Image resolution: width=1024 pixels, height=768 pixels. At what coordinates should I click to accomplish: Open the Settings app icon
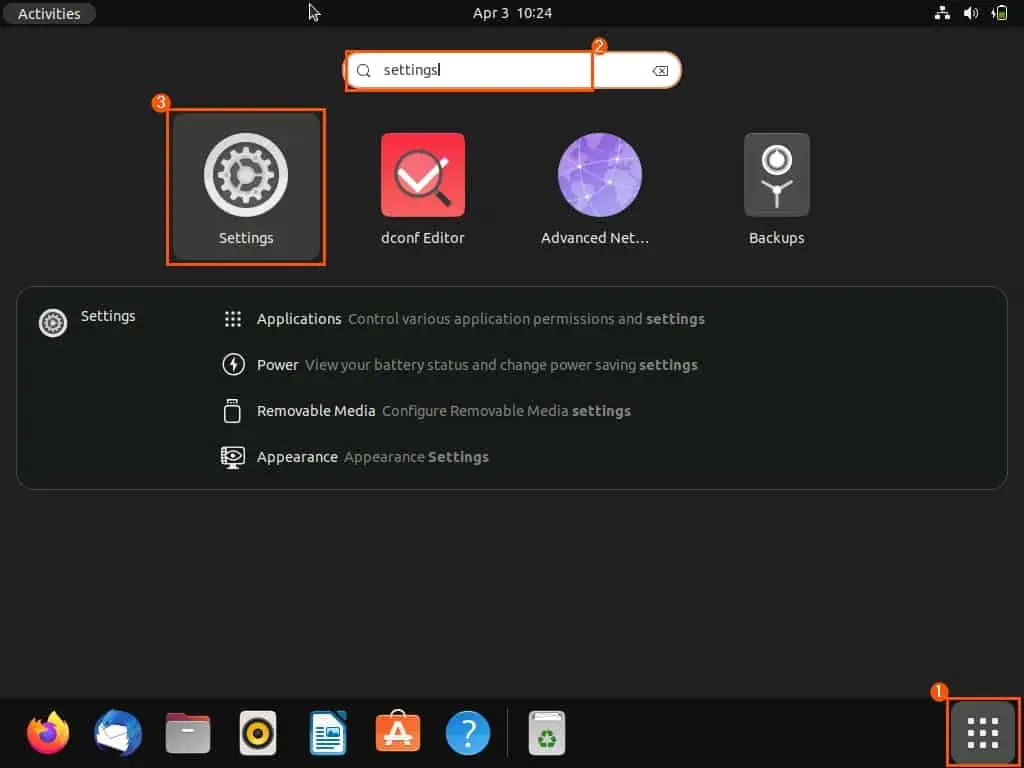245,175
